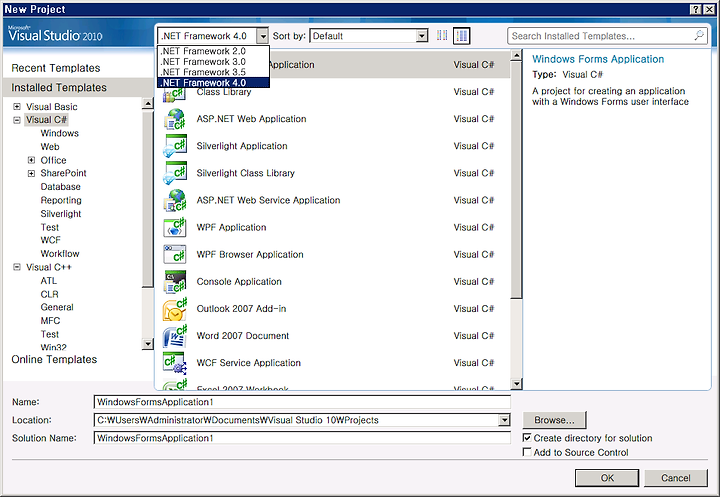Select .NET Framework 4.0 option
Image resolution: width=720 pixels, height=497 pixels.
point(213,83)
